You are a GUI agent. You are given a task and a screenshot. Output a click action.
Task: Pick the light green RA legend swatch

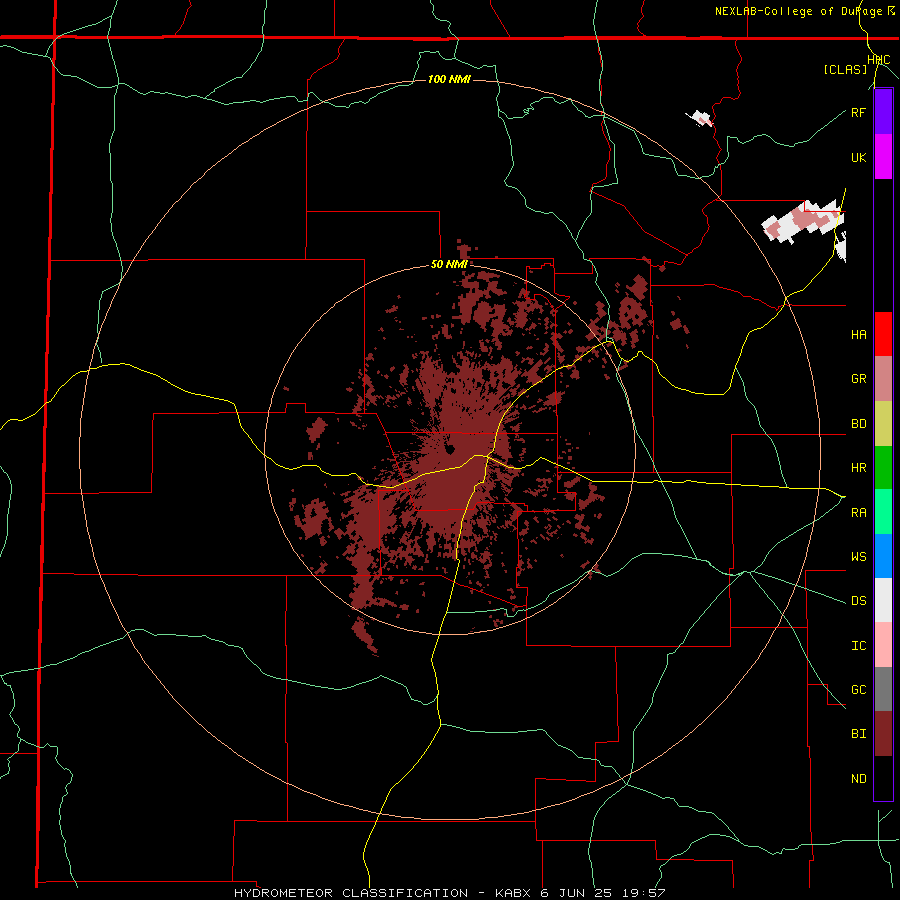click(x=883, y=511)
